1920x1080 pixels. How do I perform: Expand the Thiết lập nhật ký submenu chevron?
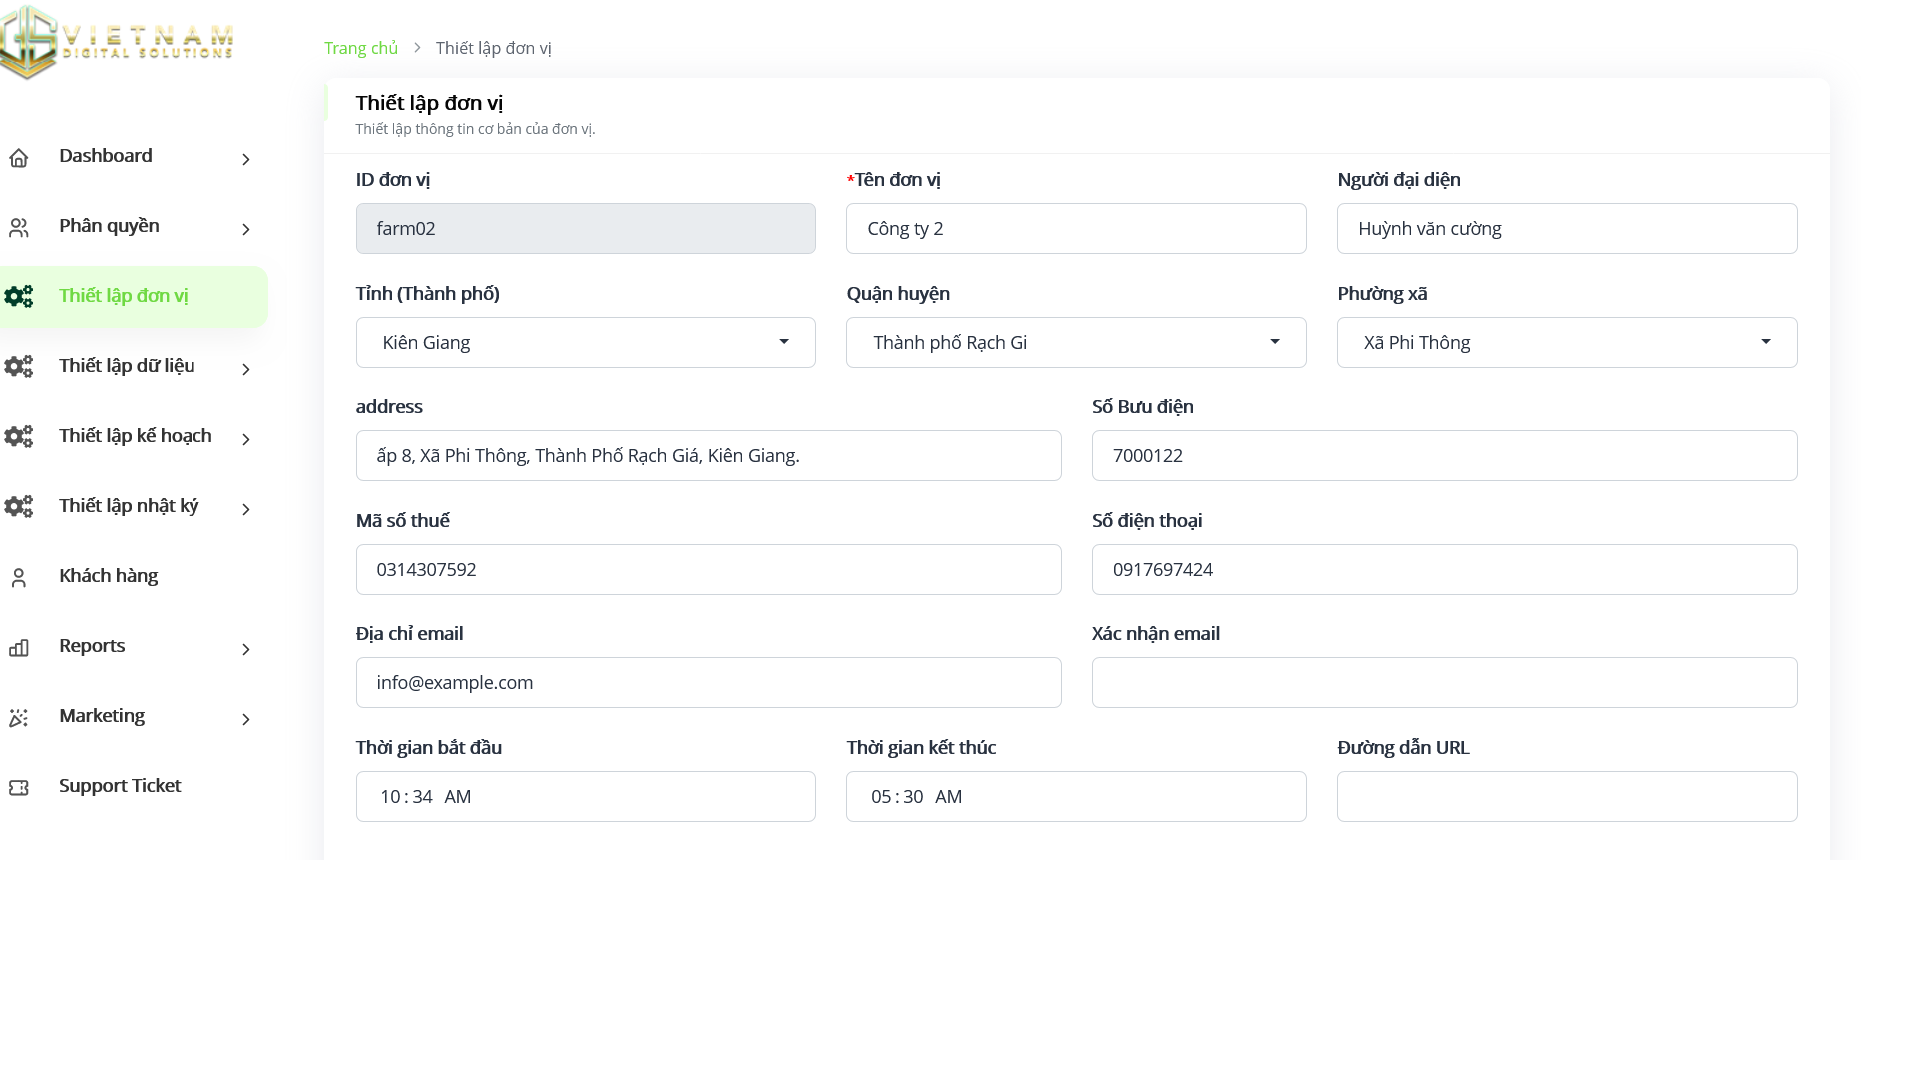click(246, 509)
